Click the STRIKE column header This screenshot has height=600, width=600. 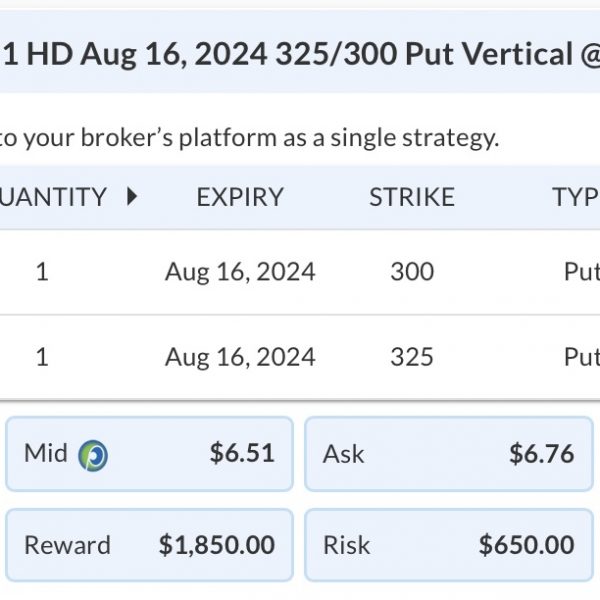(412, 197)
